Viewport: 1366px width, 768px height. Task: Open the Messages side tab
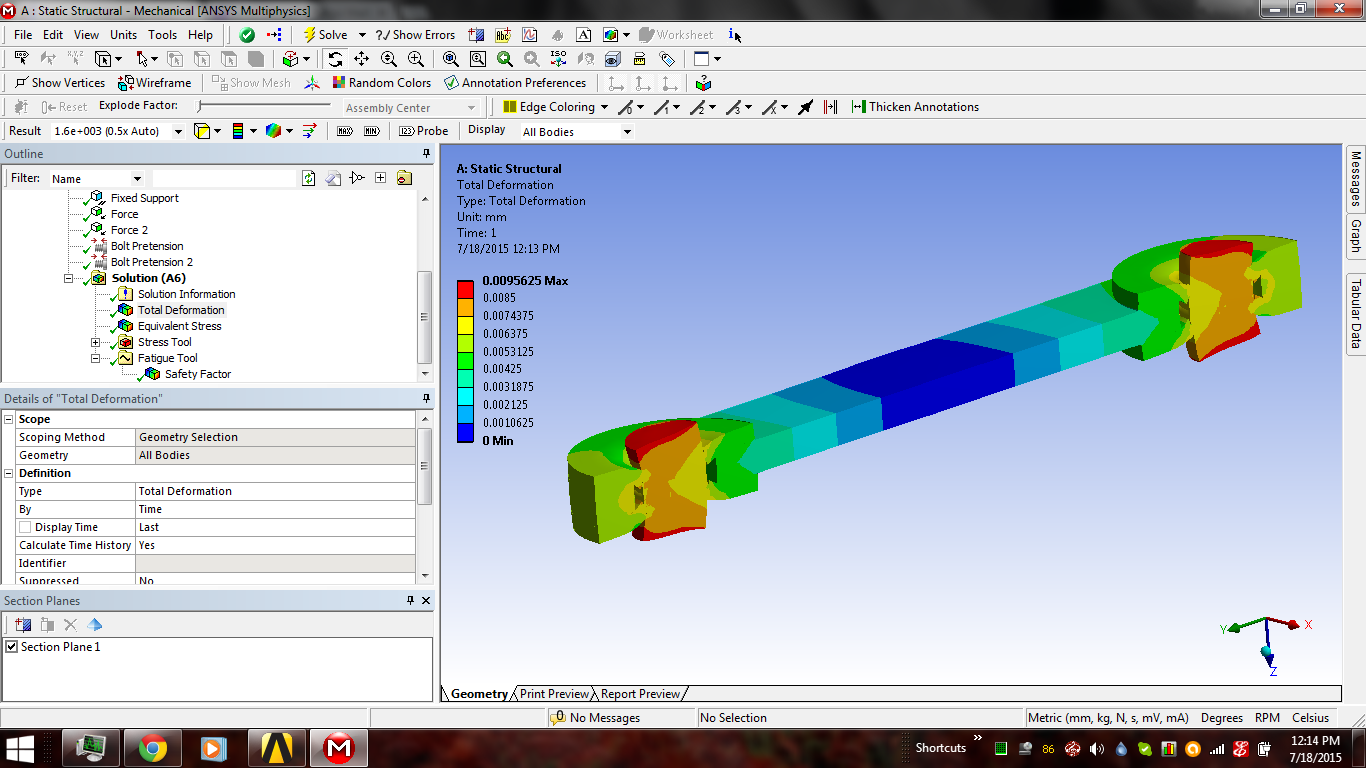point(1356,179)
